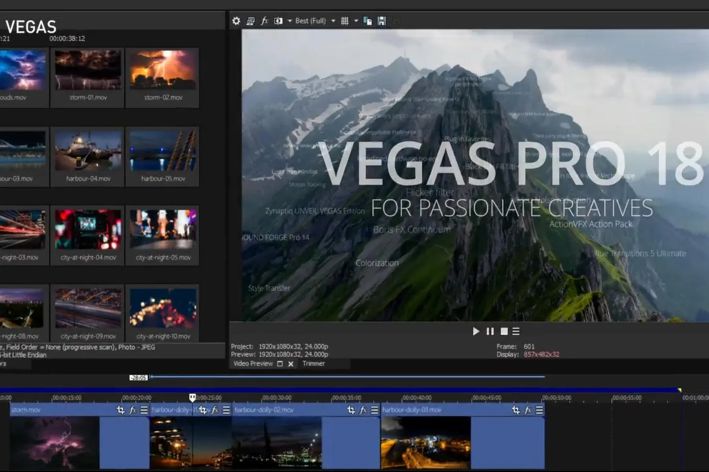
Task: Click the timeline playhead marker
Action: 192,398
